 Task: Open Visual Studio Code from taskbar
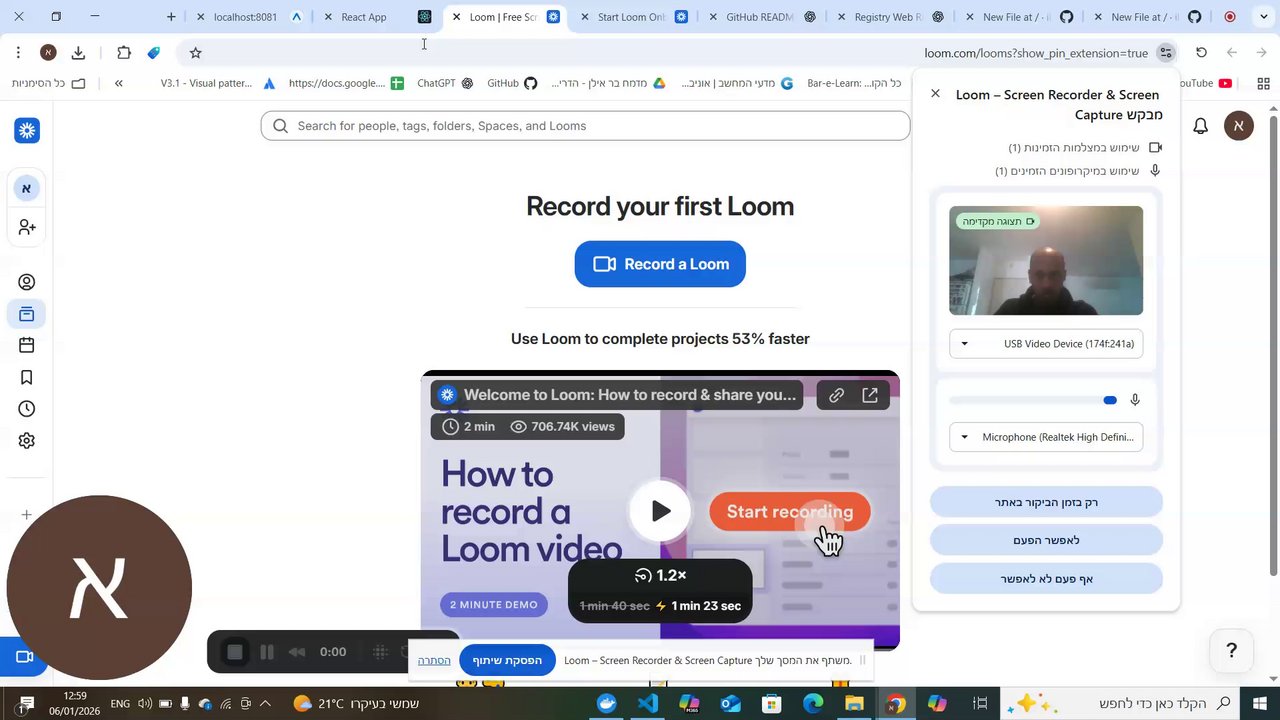point(648,704)
